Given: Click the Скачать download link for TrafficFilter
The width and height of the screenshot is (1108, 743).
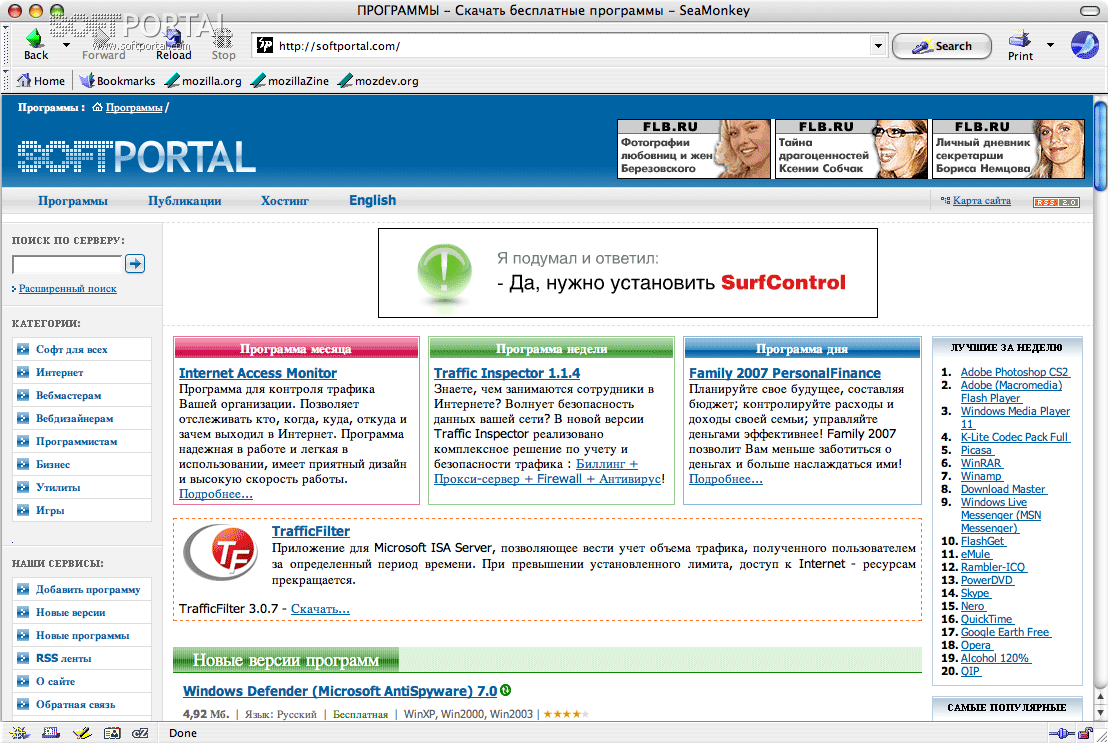Looking at the screenshot, I should point(320,609).
